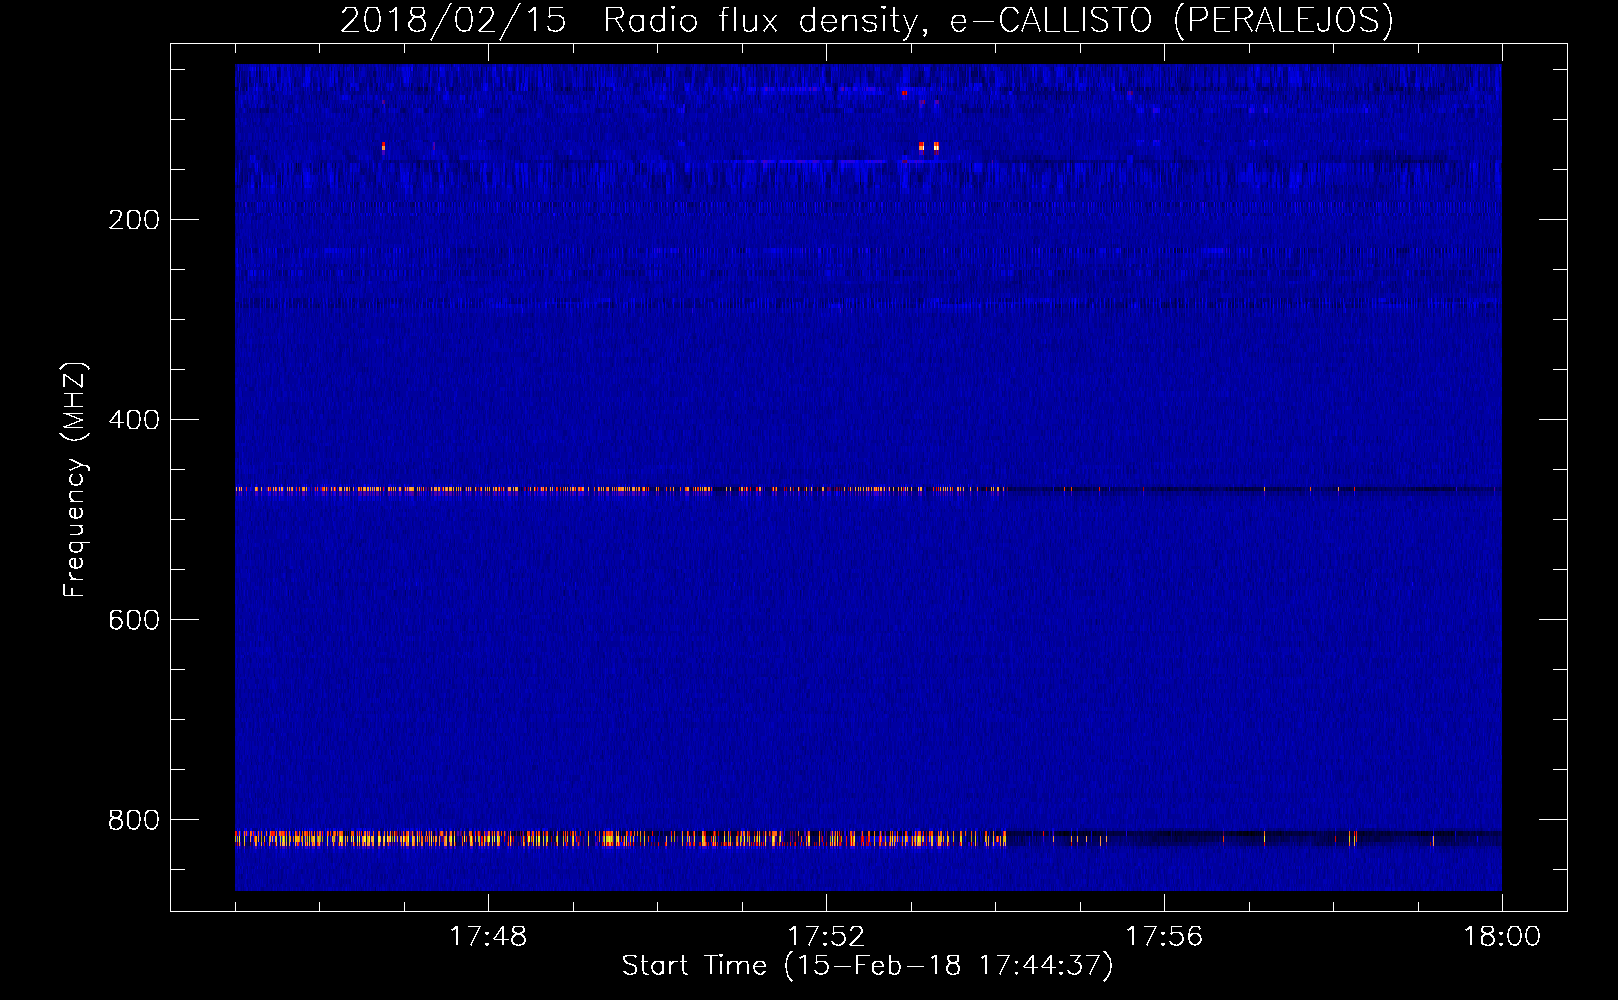This screenshot has height=1000, width=1618.
Task: Select the 'Start Time (15-Feb-18 17:44:37)' axis label
Action: coord(867,966)
